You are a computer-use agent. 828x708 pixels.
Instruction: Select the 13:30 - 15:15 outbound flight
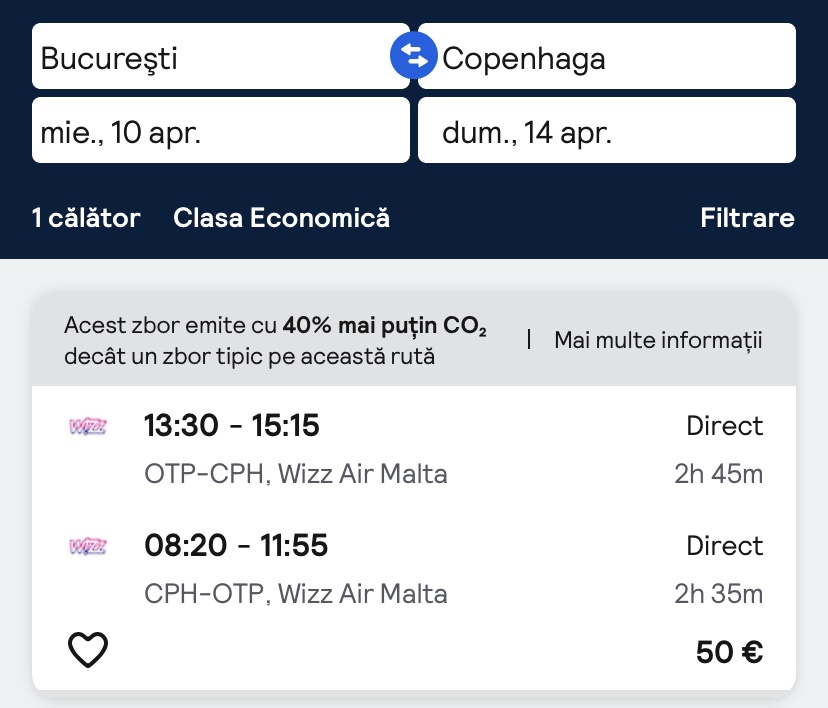(232, 426)
